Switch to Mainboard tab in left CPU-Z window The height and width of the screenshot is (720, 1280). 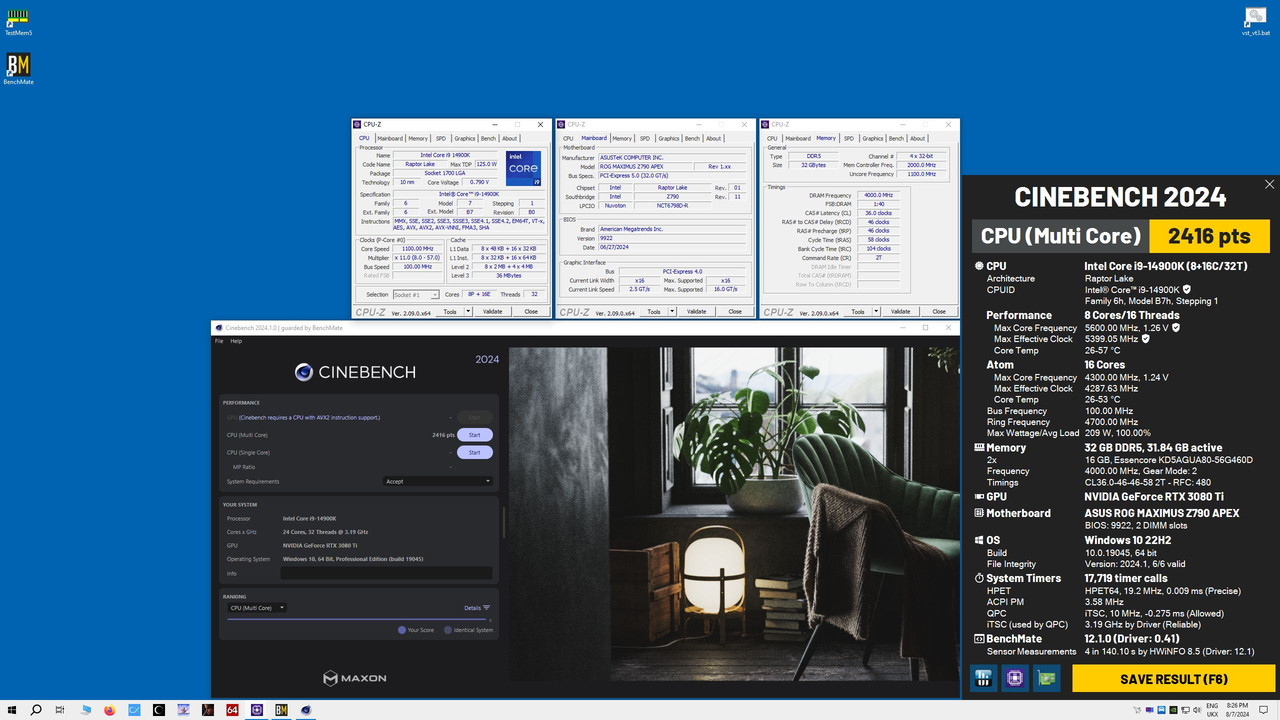click(390, 138)
